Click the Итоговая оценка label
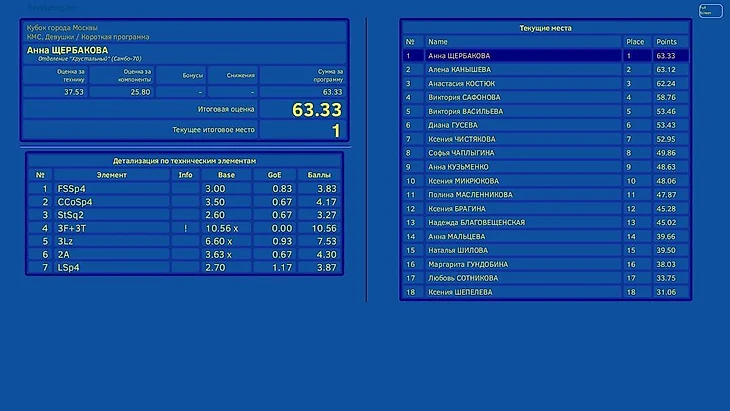 226,109
